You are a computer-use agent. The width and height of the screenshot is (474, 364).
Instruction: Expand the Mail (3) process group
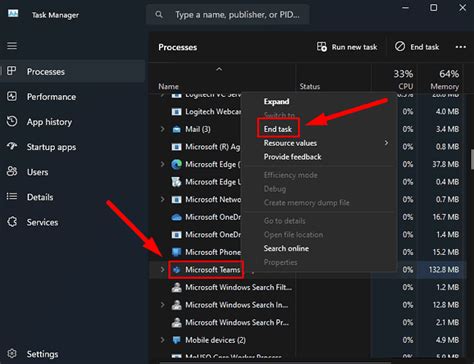pos(162,129)
